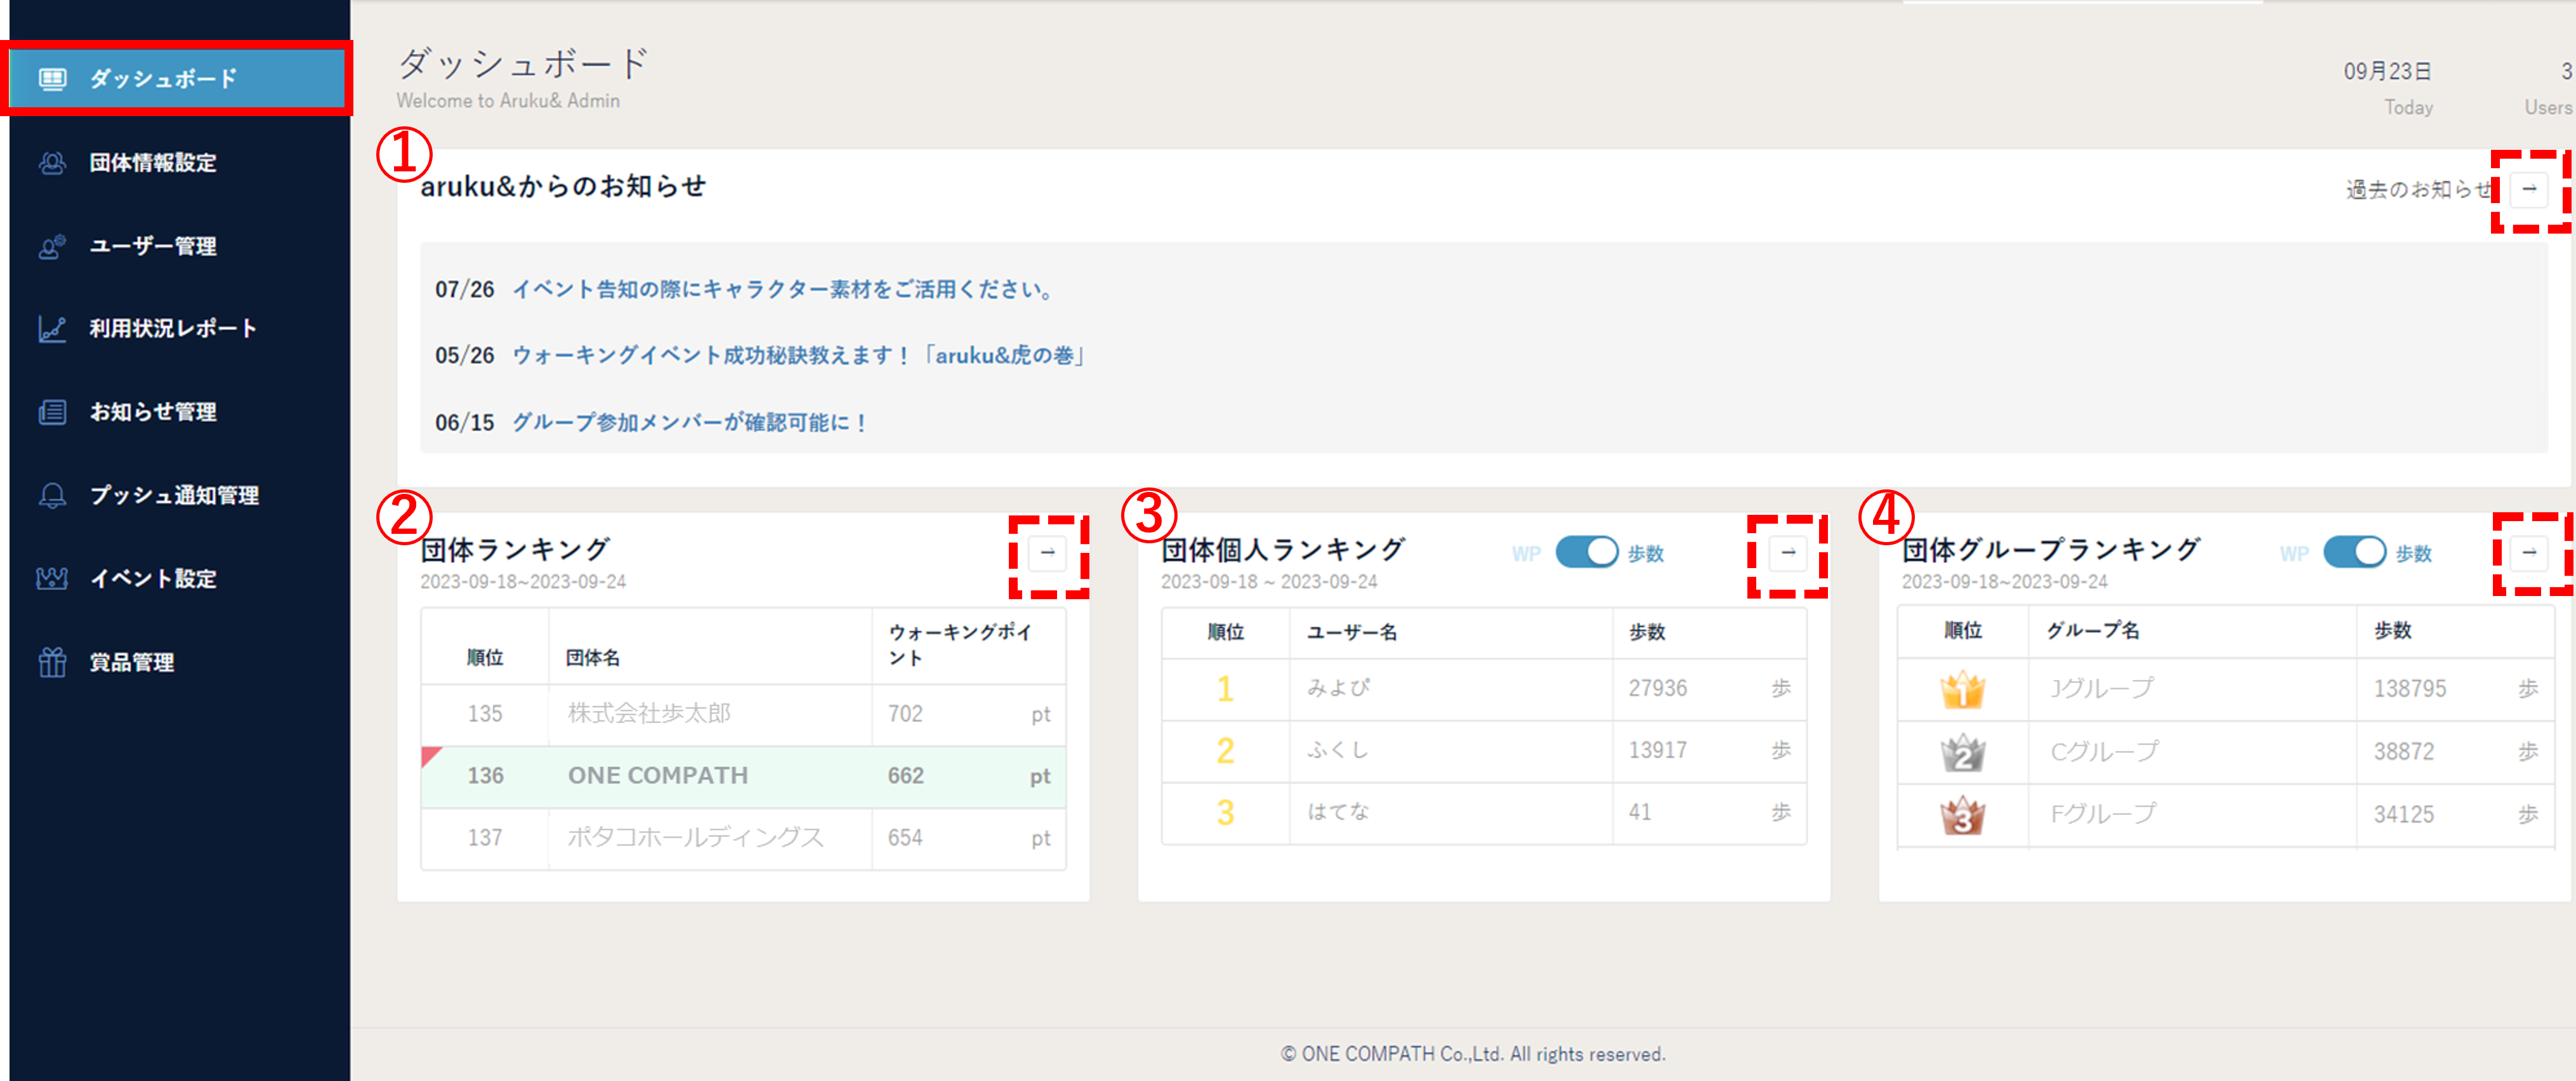Open the 過去のお知らせ link
Screen dimensions: 2576x1081
[2418, 189]
